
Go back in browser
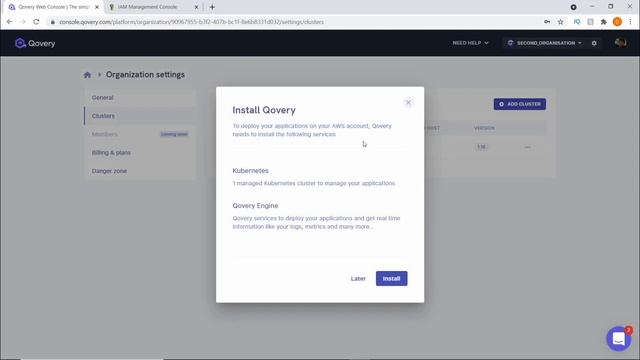click(x=9, y=22)
